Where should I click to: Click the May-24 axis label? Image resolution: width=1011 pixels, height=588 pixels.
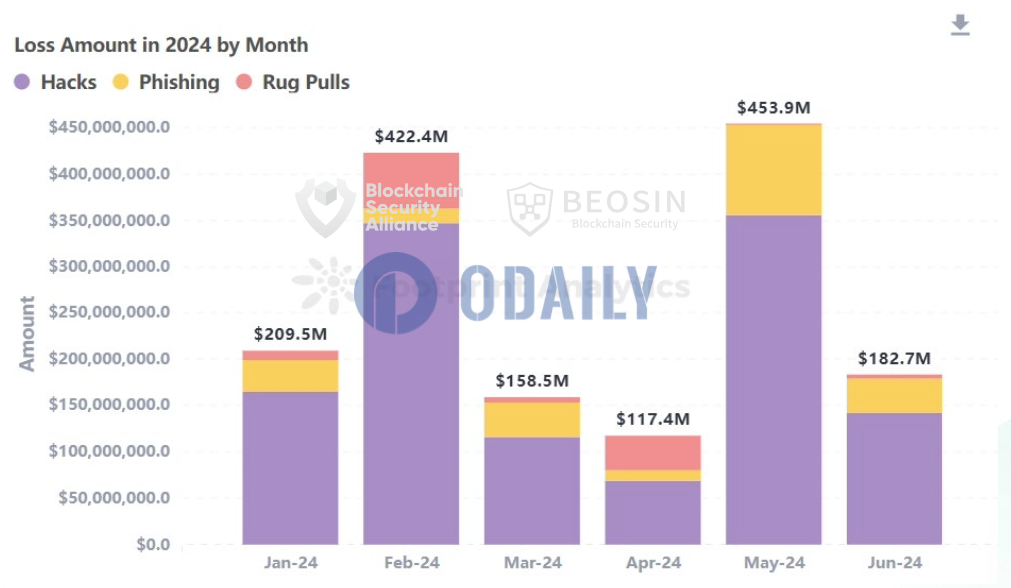774,563
